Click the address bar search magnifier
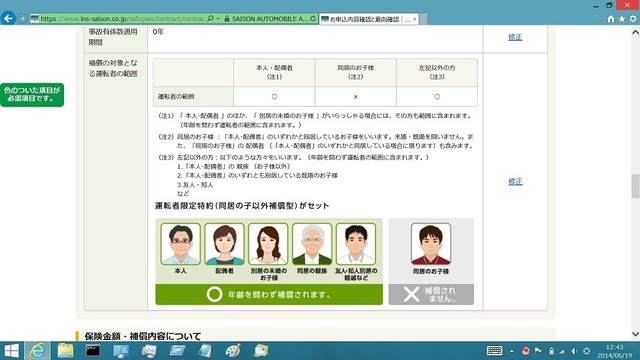640x360 pixels. click(x=211, y=19)
